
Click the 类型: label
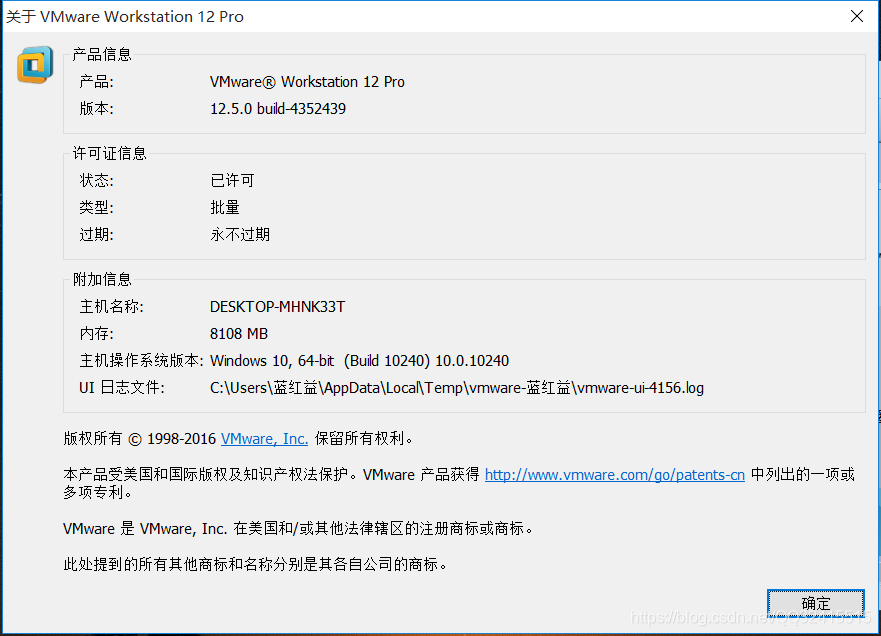point(96,207)
